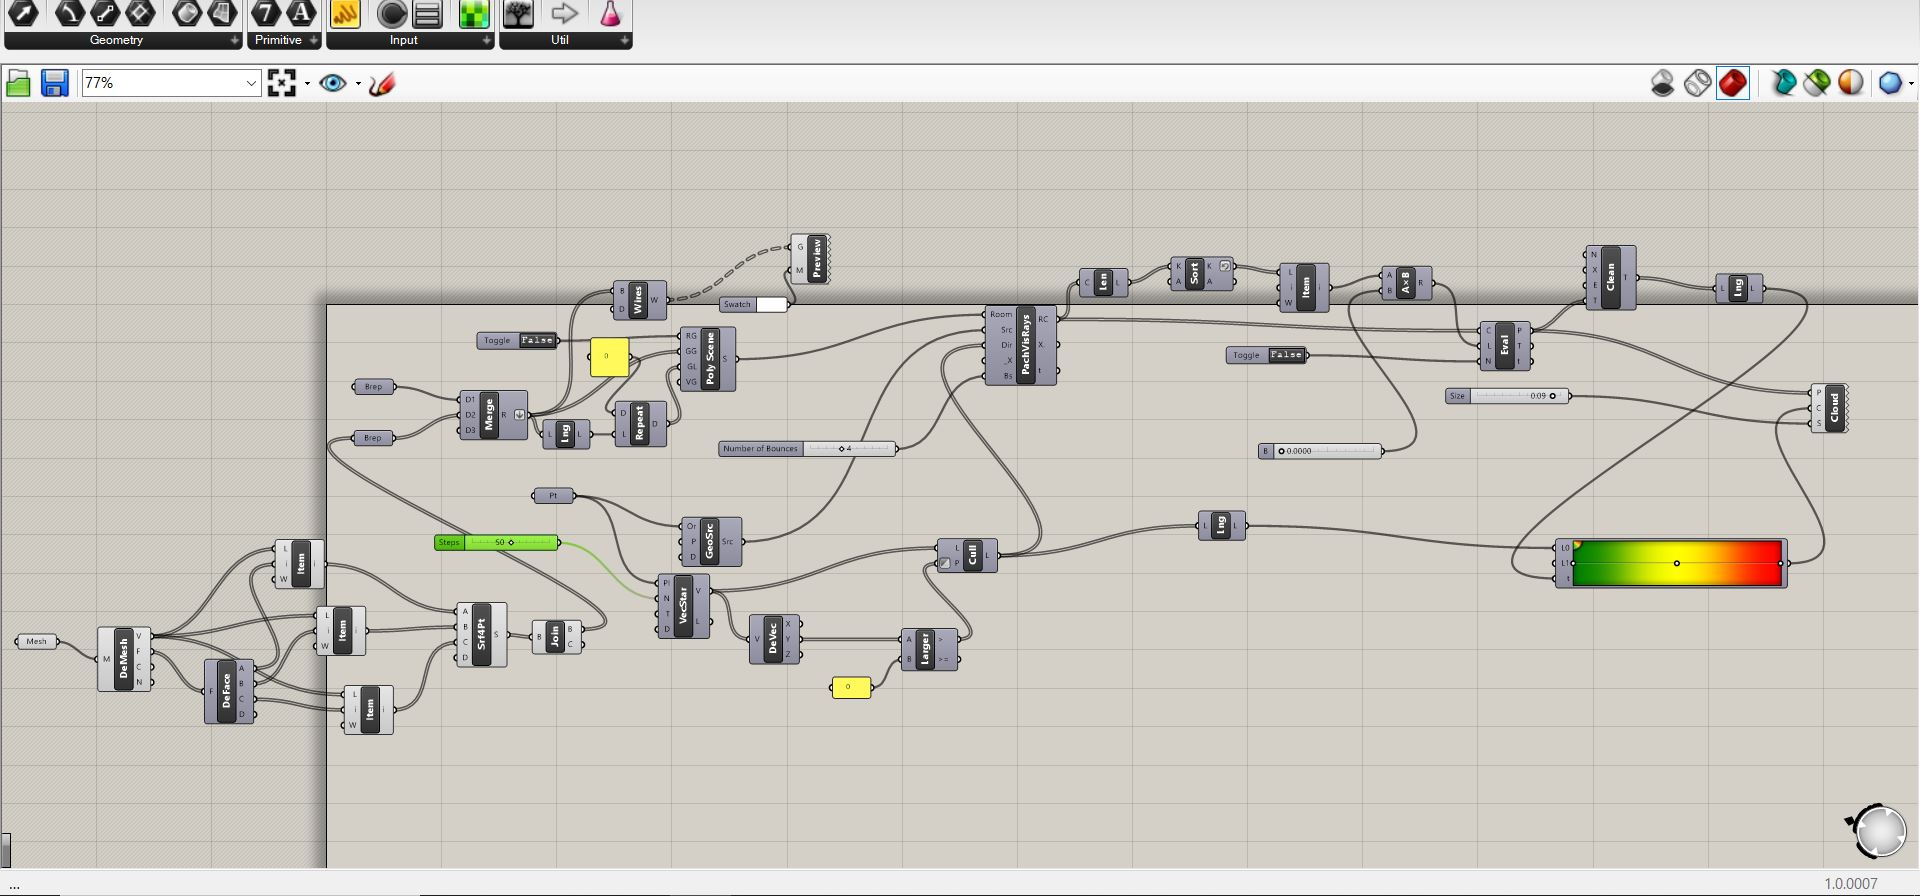This screenshot has width=1920, height=896.
Task: Select the Srf4Pt component
Action: coord(481,634)
